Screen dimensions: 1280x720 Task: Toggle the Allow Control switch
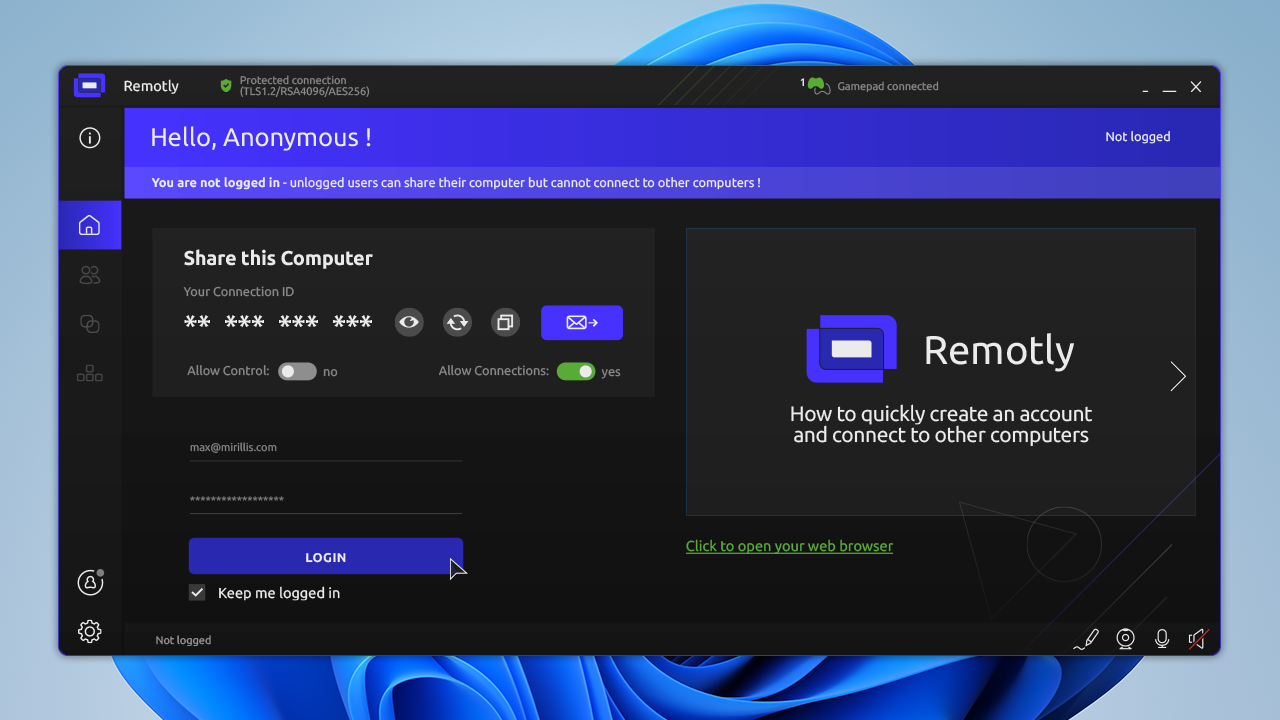point(297,371)
